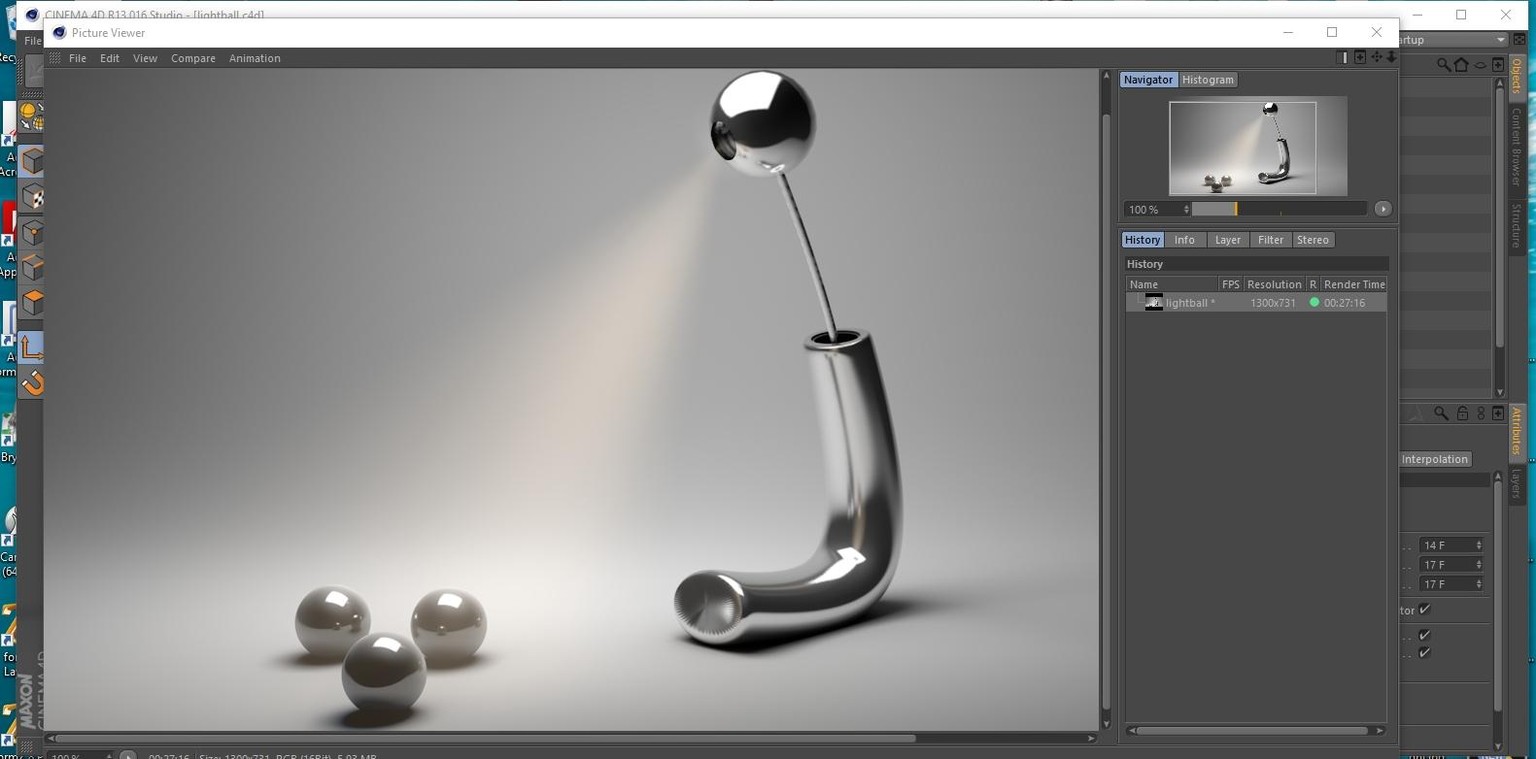Open the Compare menu
The width and height of the screenshot is (1536, 759).
pyautogui.click(x=193, y=58)
